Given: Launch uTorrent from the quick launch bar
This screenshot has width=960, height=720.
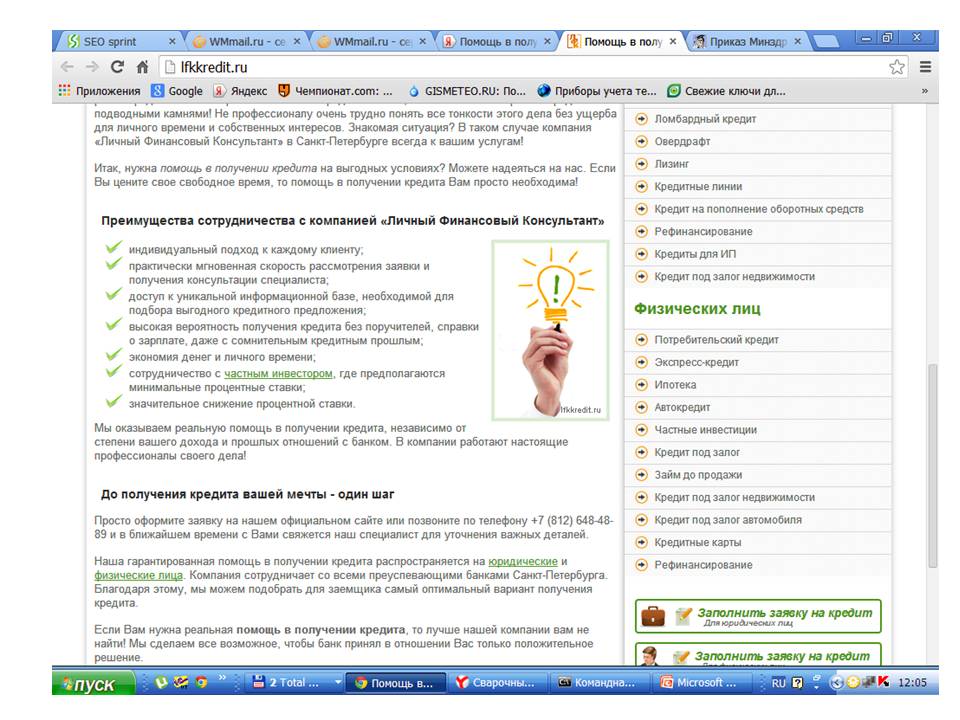Looking at the screenshot, I should coord(161,682).
